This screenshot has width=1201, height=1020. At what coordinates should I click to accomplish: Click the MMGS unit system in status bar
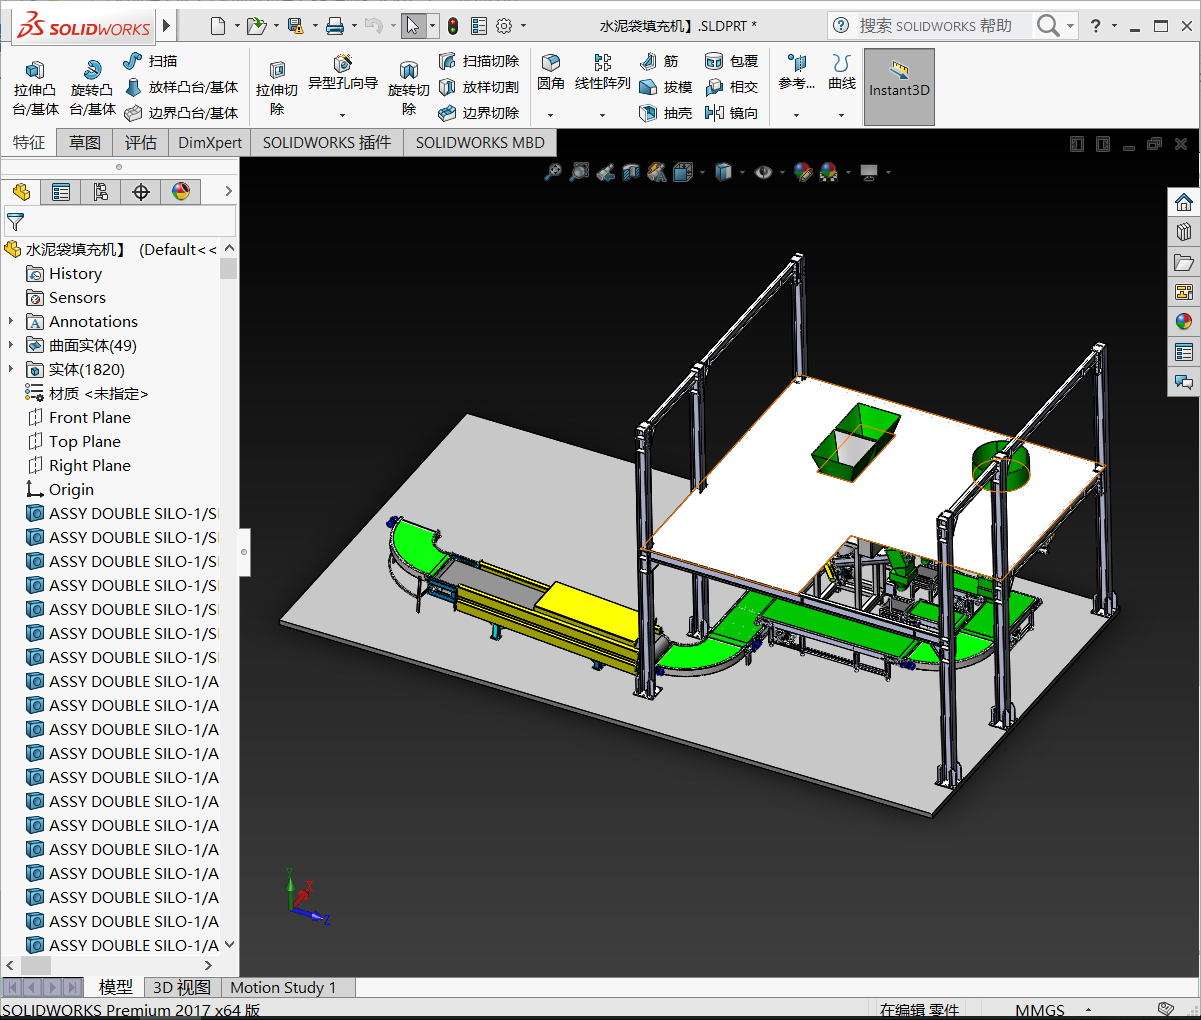[x=1040, y=1009]
